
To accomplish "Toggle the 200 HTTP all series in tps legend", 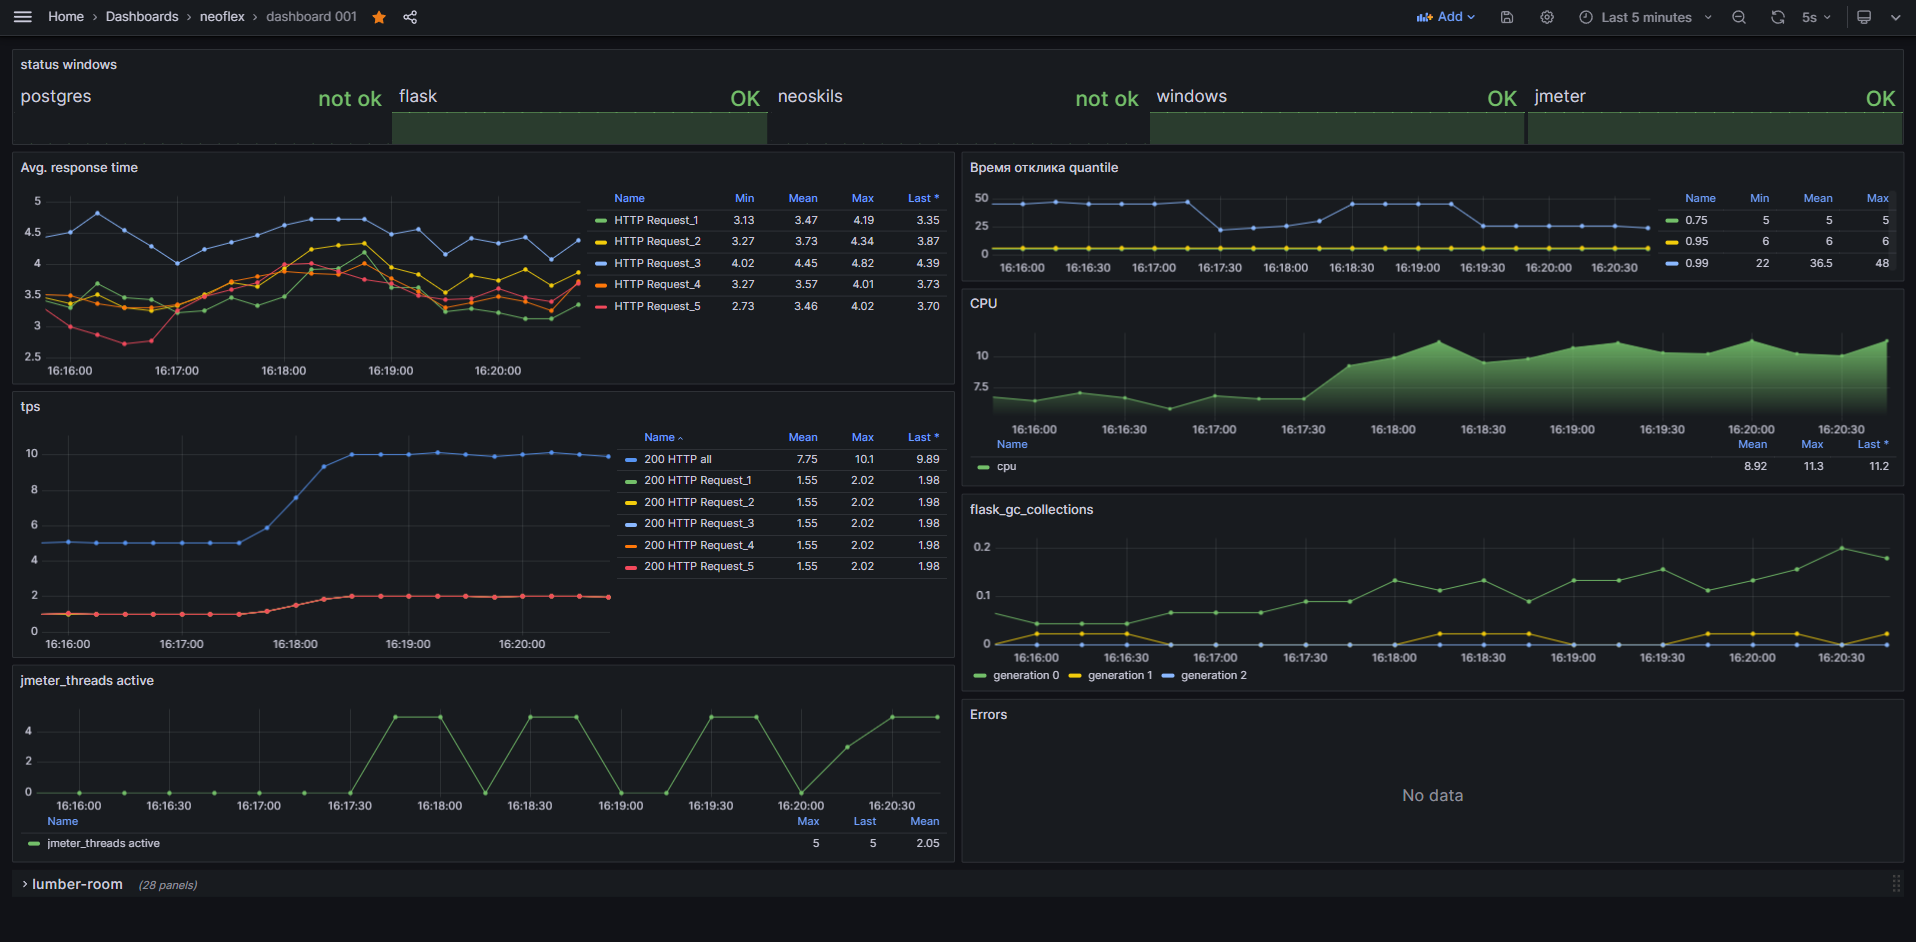I will click(677, 459).
